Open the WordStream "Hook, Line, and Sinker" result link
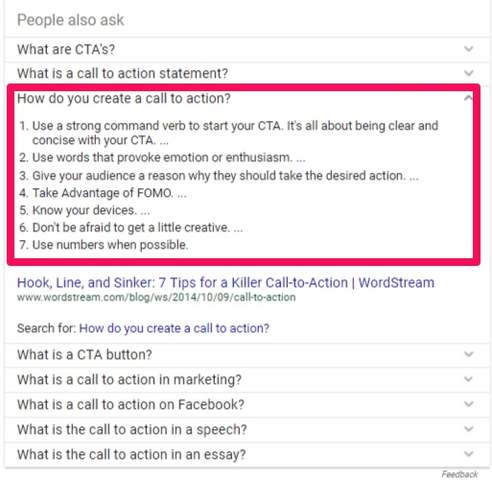The image size is (492, 480). pos(226,283)
